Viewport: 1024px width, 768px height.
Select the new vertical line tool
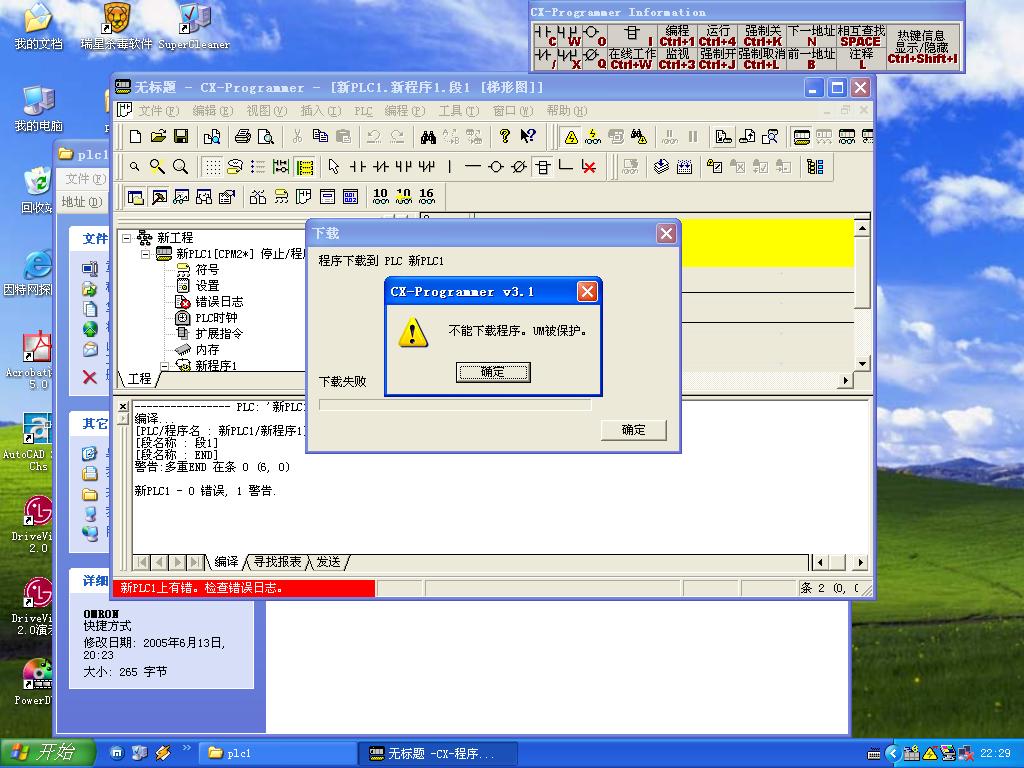pos(450,167)
